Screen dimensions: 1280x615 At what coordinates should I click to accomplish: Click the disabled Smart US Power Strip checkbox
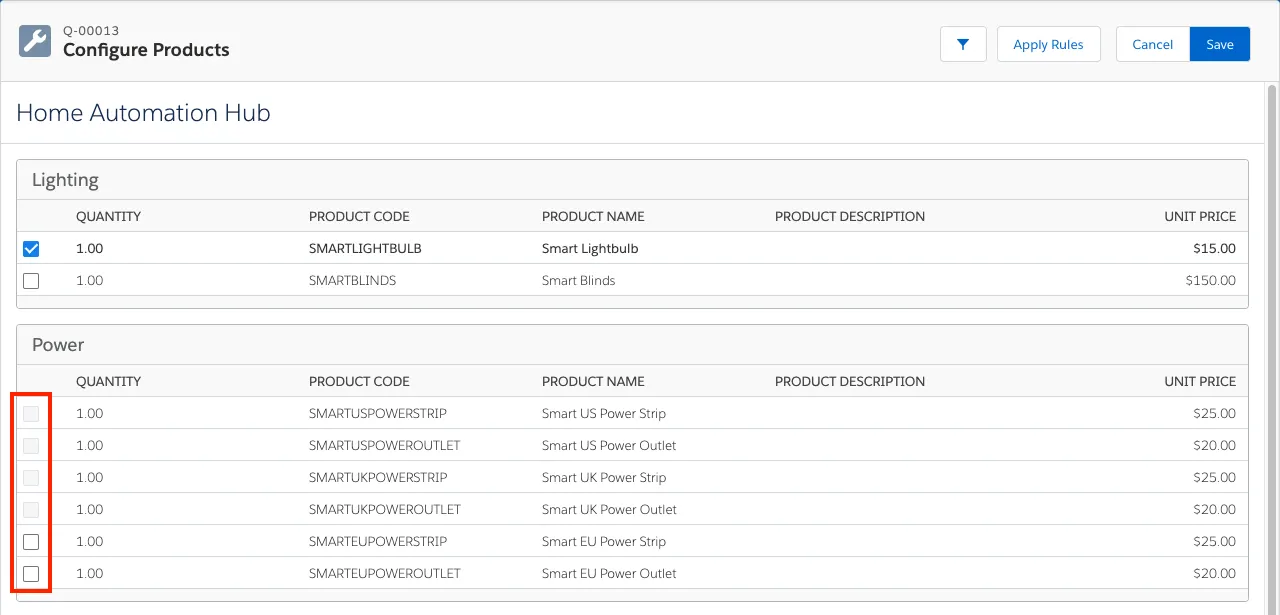(31, 414)
